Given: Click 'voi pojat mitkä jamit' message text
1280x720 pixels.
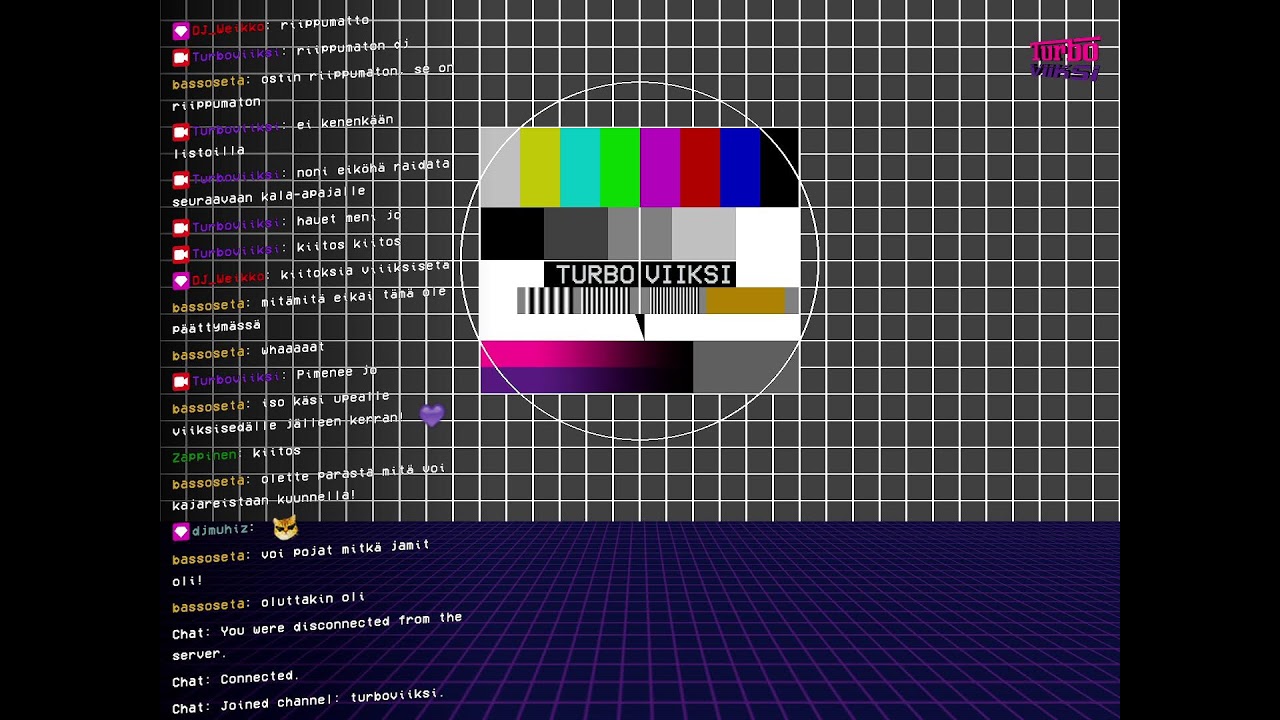Looking at the screenshot, I should coord(345,549).
